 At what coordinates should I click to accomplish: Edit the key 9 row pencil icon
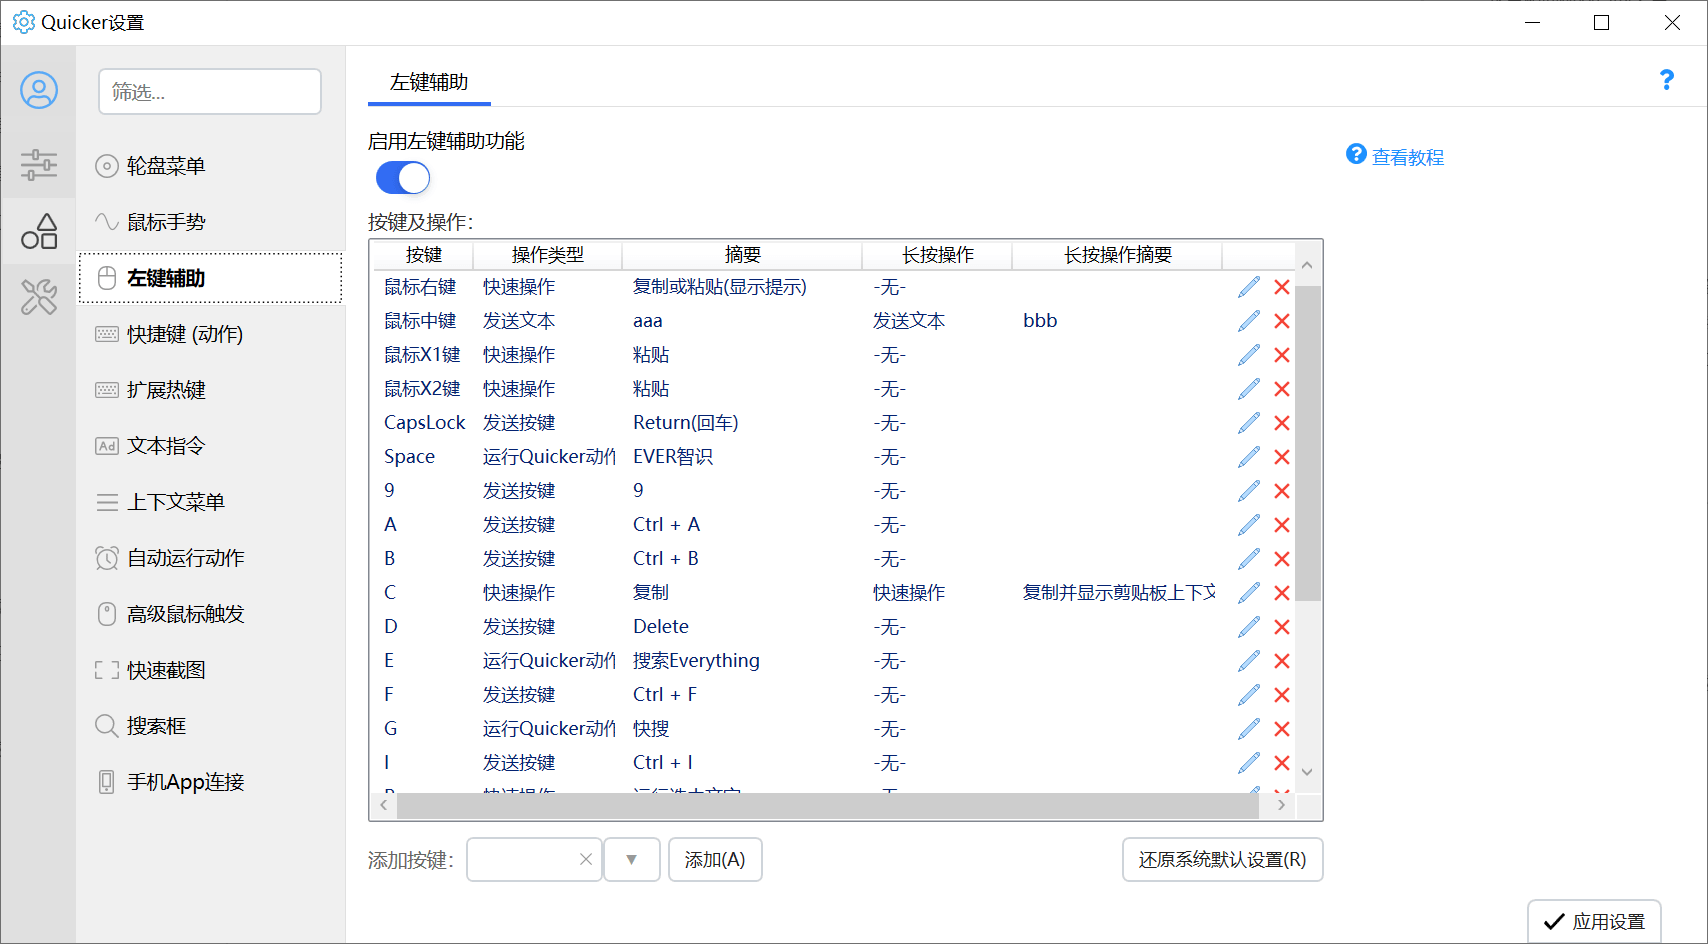(x=1249, y=491)
